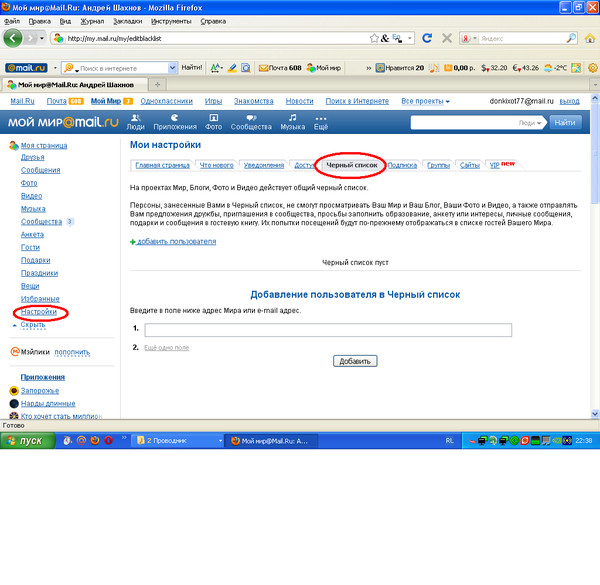Open the Сообщества header icon
Screen dimensions: 600x585
(251, 122)
